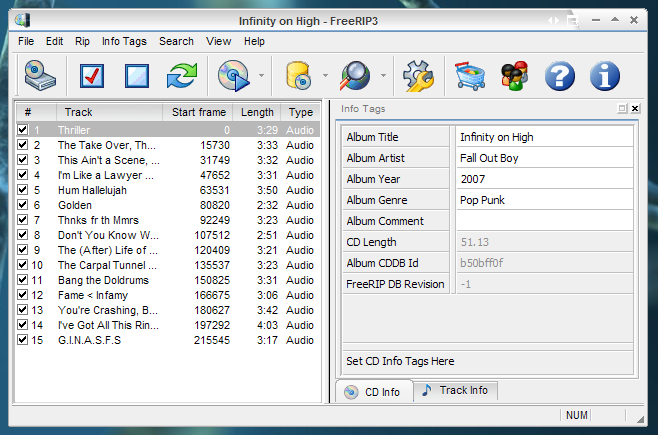Screen dimensions: 658x435
Task: Click the globe search magnifier icon
Action: 355,76
